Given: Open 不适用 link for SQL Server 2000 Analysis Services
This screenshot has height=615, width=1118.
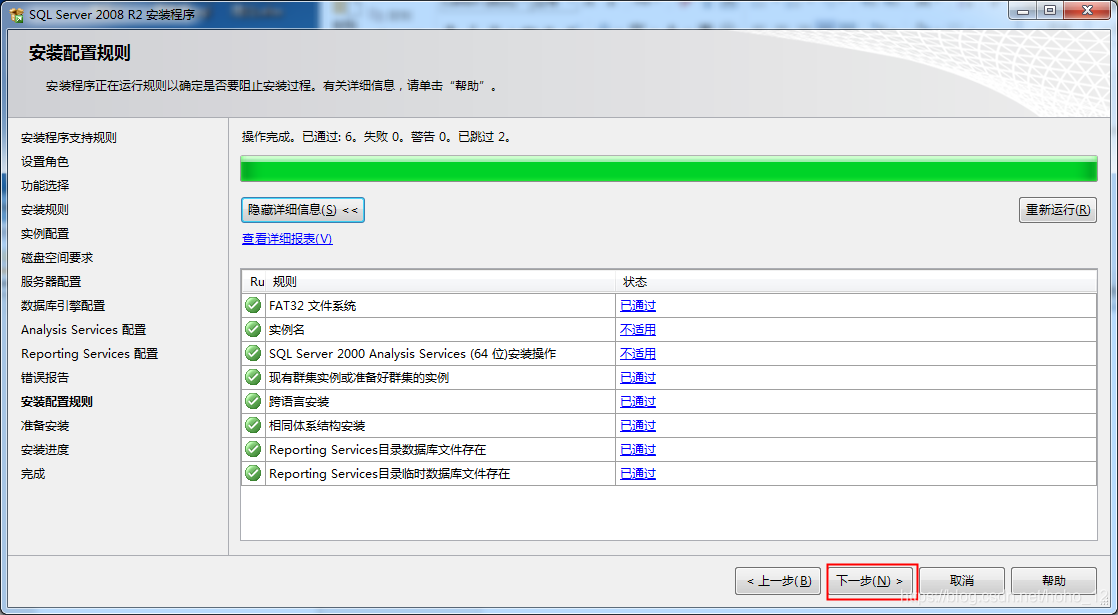Looking at the screenshot, I should (x=638, y=353).
